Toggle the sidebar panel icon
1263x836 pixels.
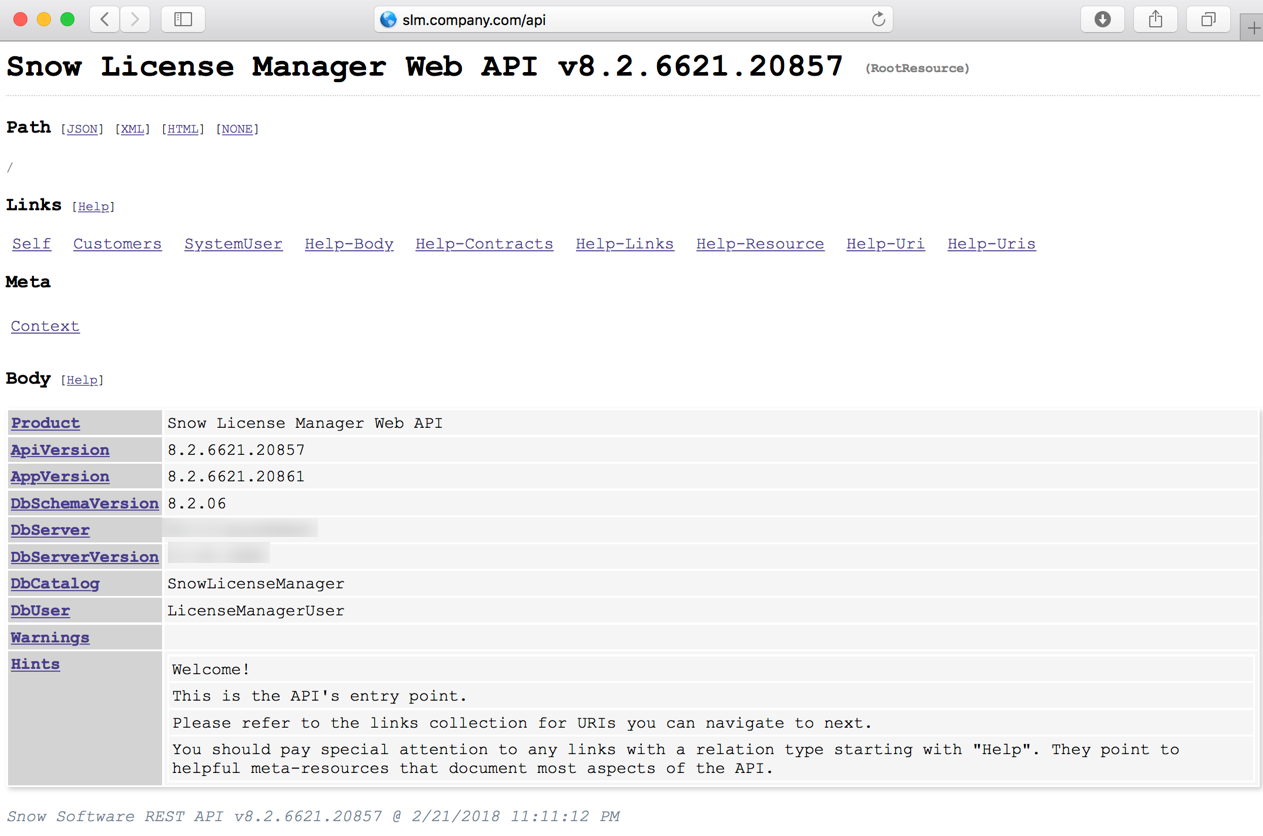click(x=183, y=19)
